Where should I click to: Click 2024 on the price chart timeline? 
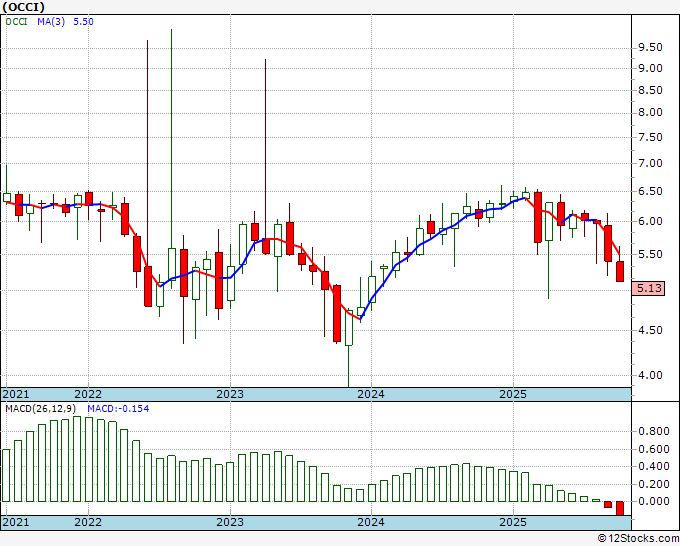pos(371,394)
